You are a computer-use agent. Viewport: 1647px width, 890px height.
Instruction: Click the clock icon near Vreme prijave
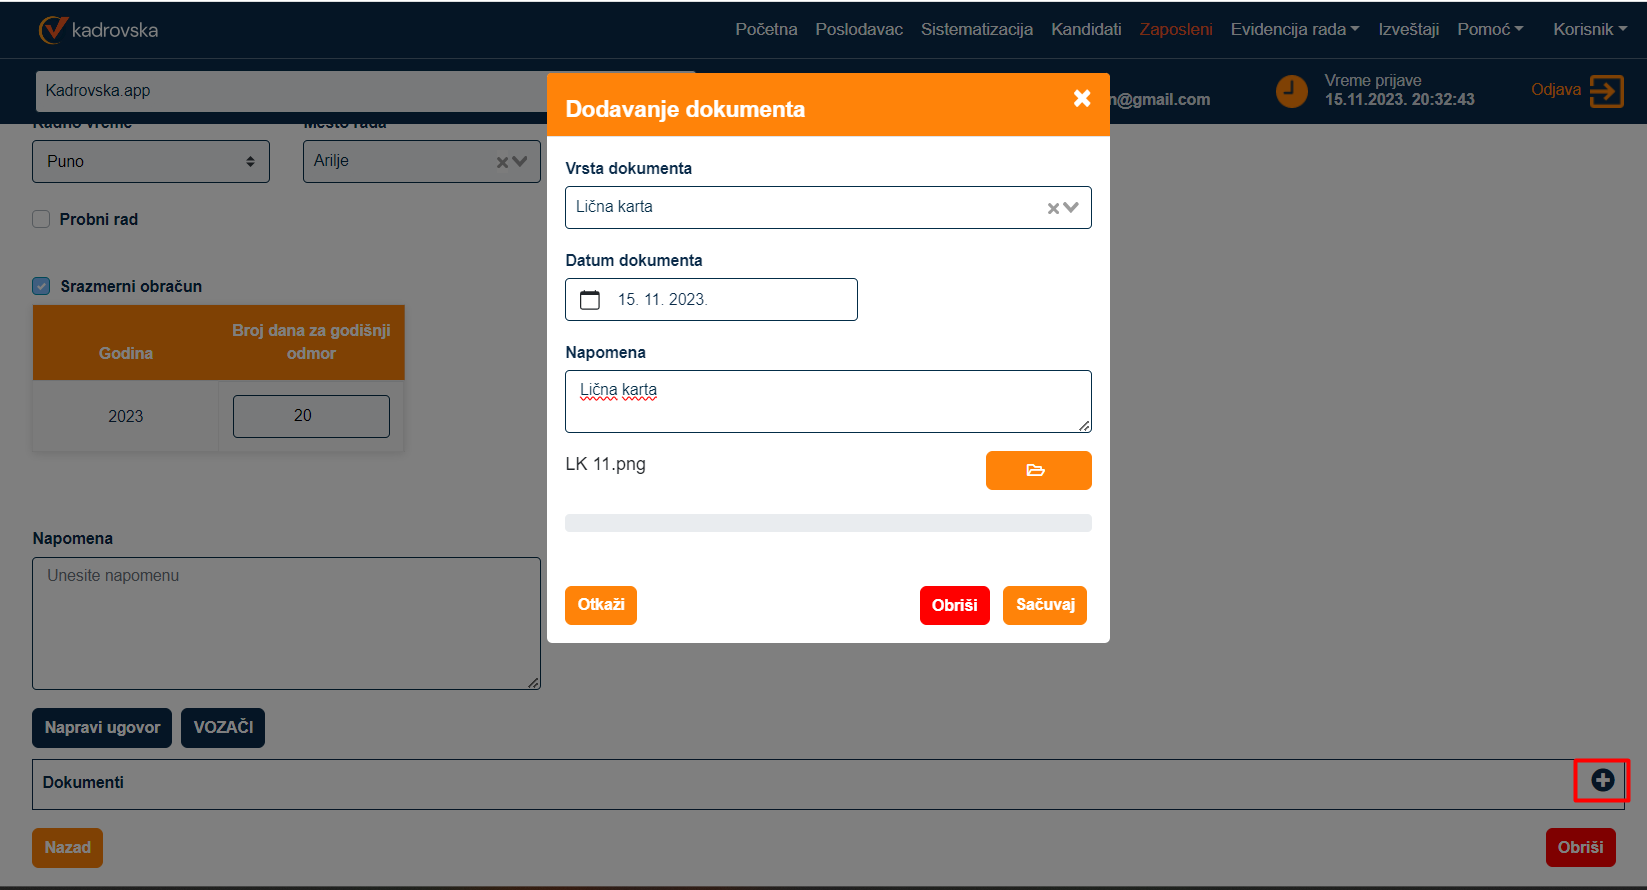tap(1291, 91)
